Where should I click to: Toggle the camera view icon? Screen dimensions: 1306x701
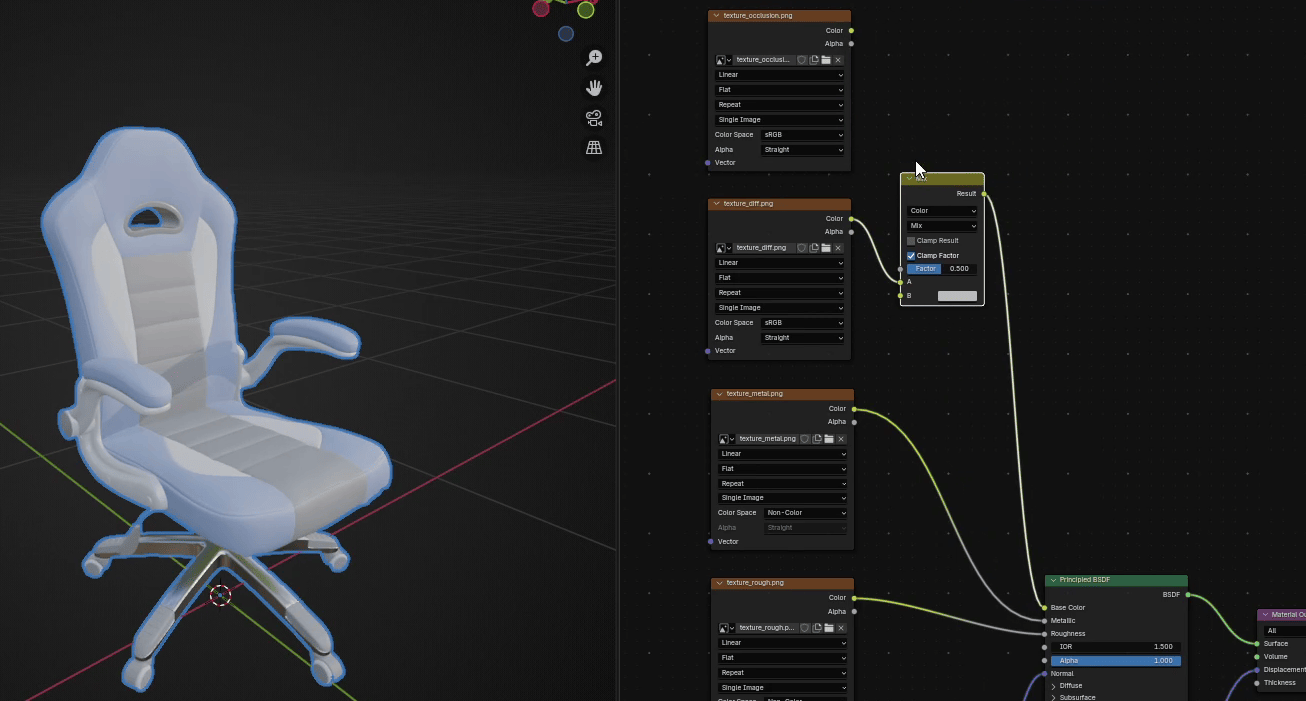click(594, 118)
